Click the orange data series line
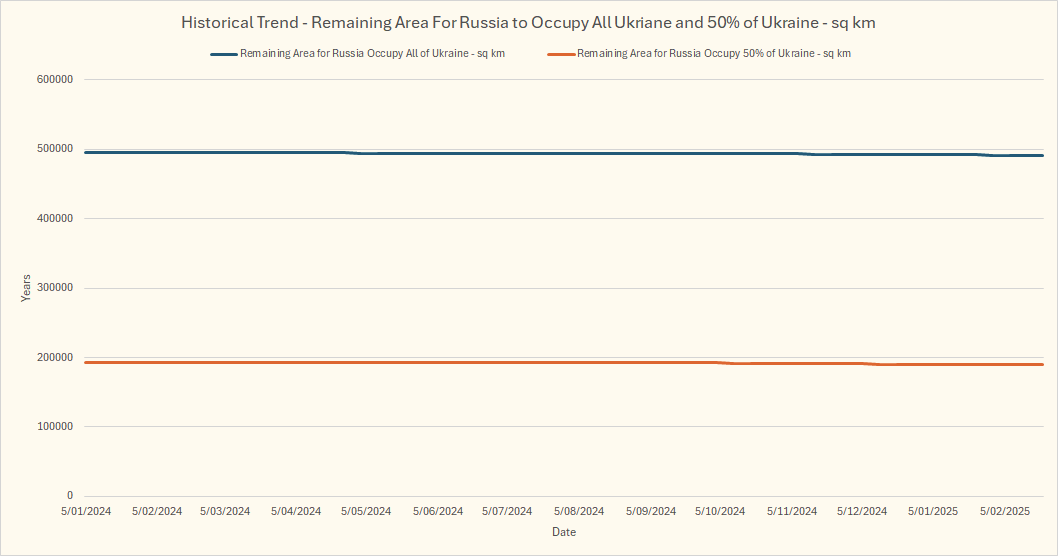 pyautogui.click(x=560, y=362)
